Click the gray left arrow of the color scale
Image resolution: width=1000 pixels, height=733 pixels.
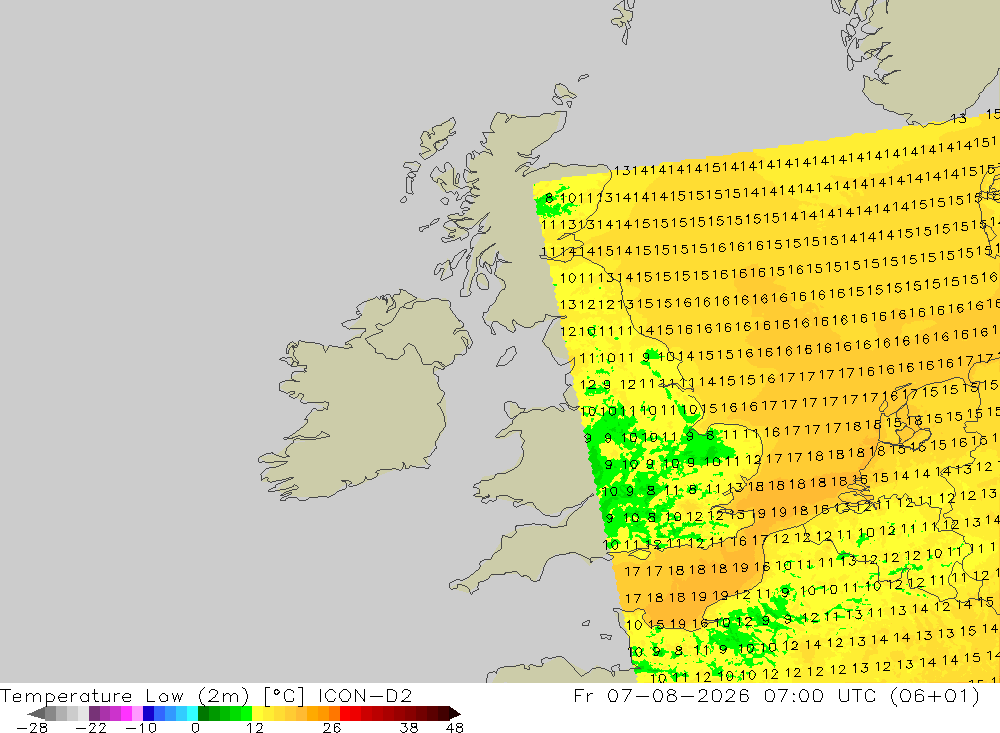(36, 714)
